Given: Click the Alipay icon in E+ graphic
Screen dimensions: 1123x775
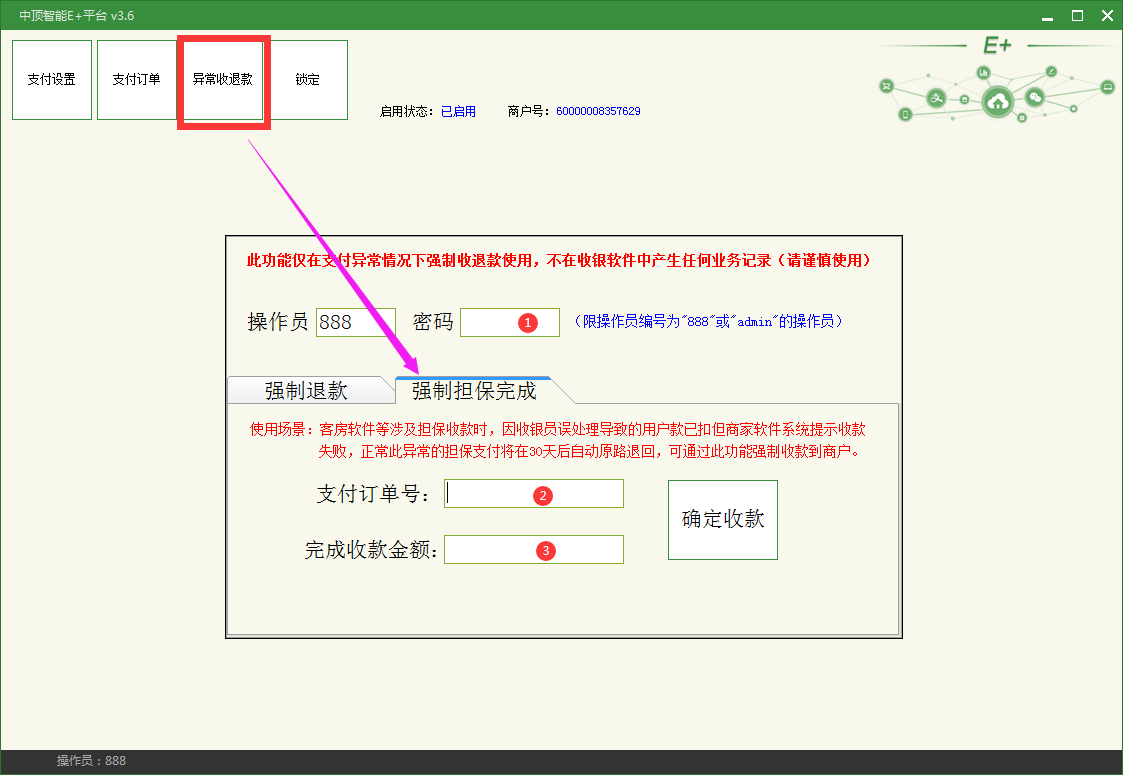Looking at the screenshot, I should (936, 98).
